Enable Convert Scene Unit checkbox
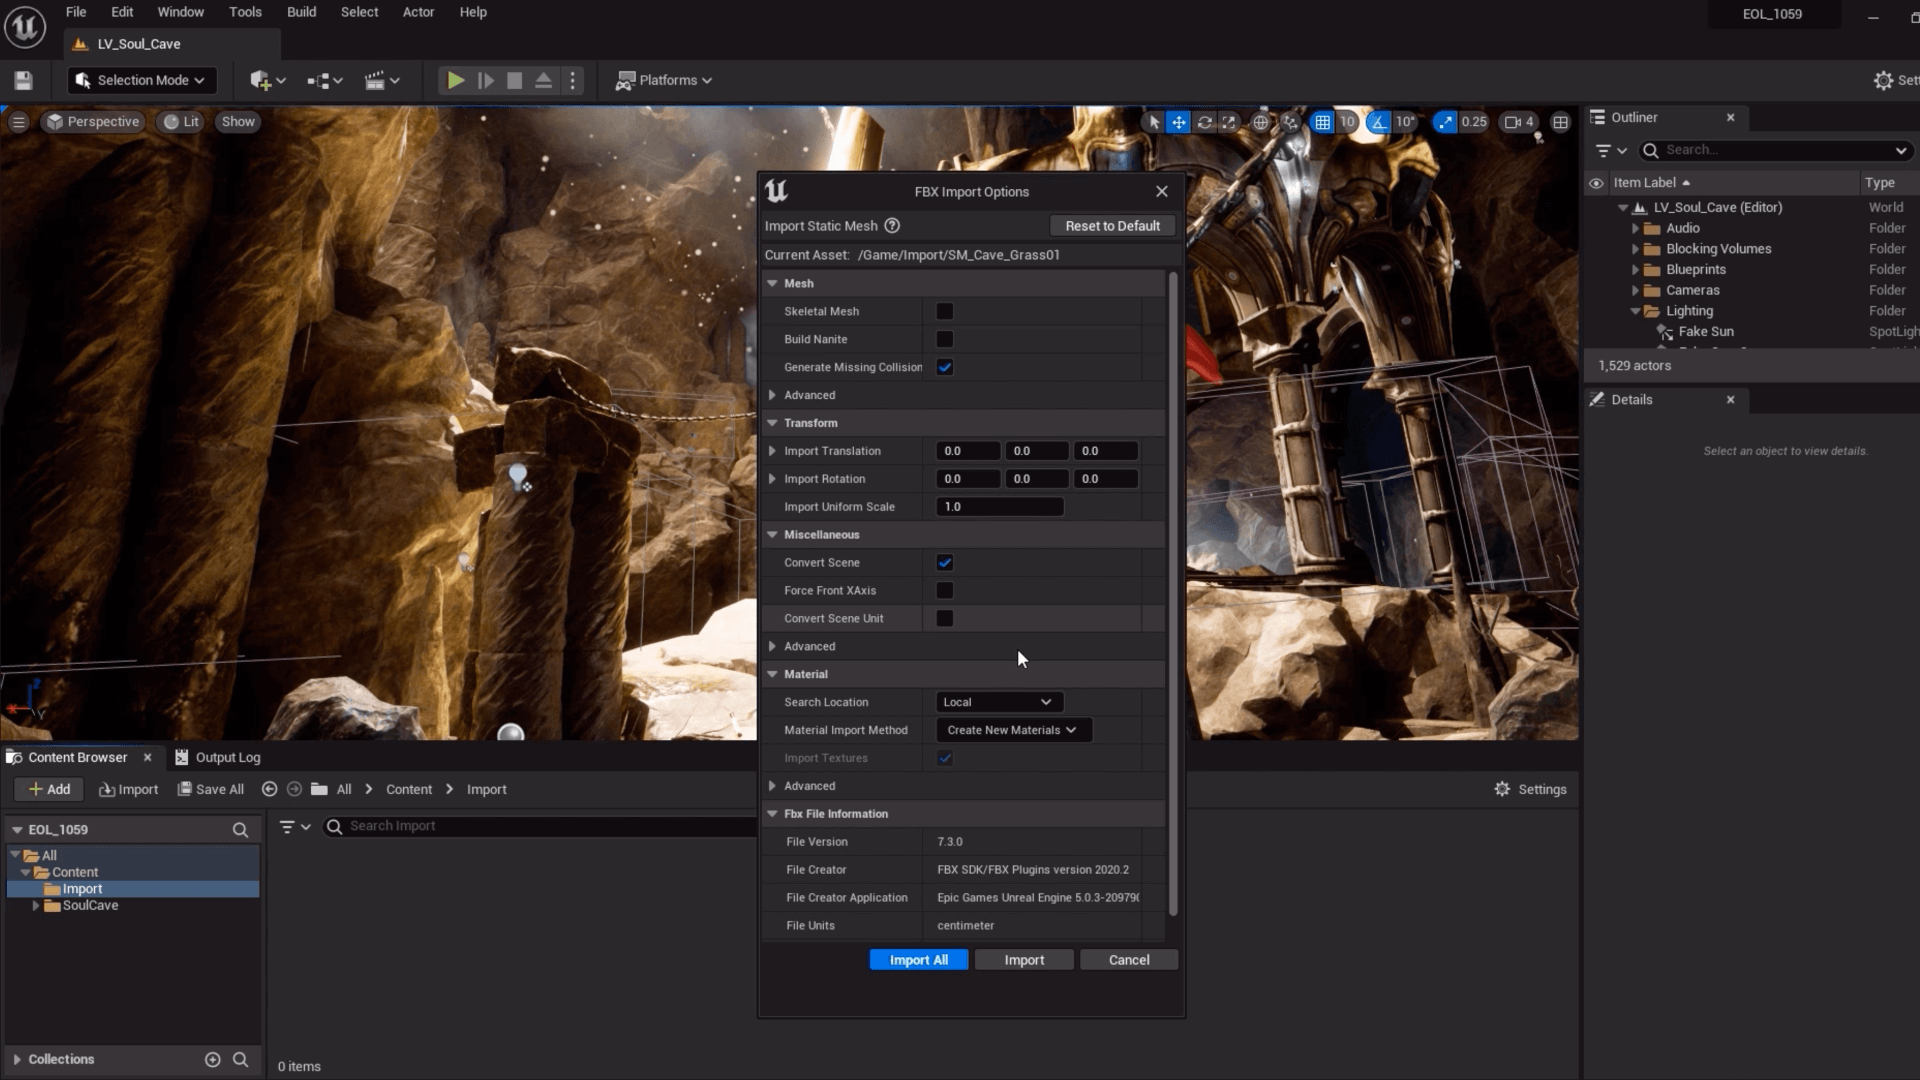1920x1080 pixels. (944, 618)
